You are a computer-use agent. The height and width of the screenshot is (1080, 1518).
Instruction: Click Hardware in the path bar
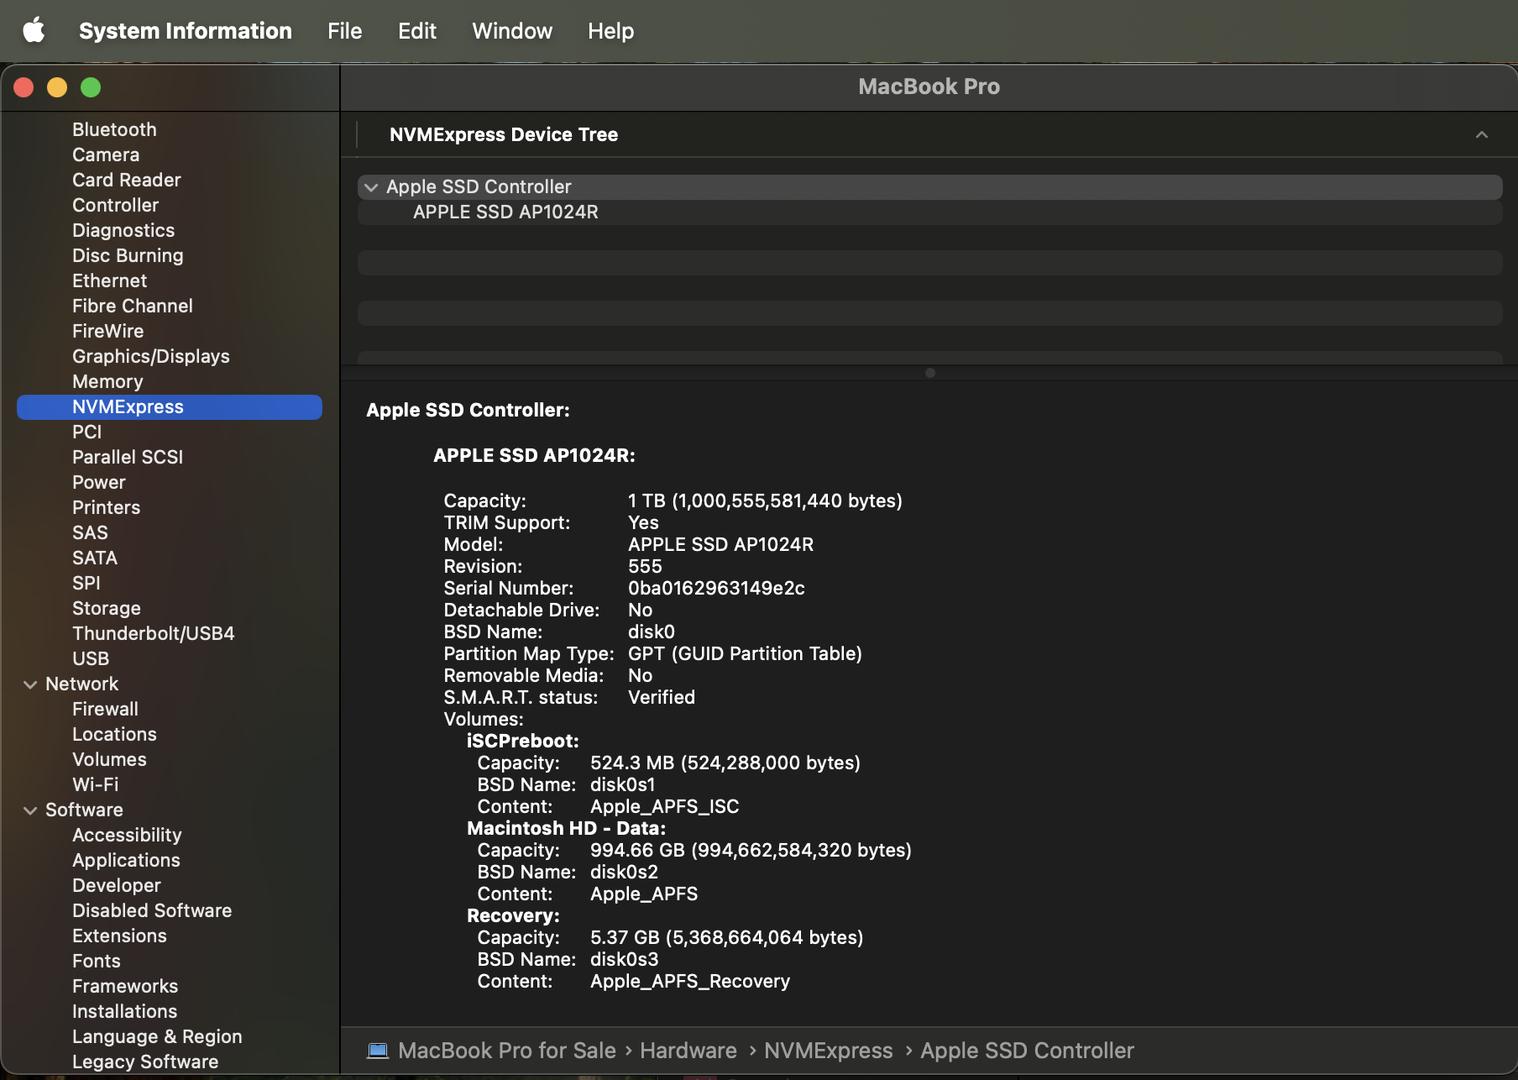(x=688, y=1051)
